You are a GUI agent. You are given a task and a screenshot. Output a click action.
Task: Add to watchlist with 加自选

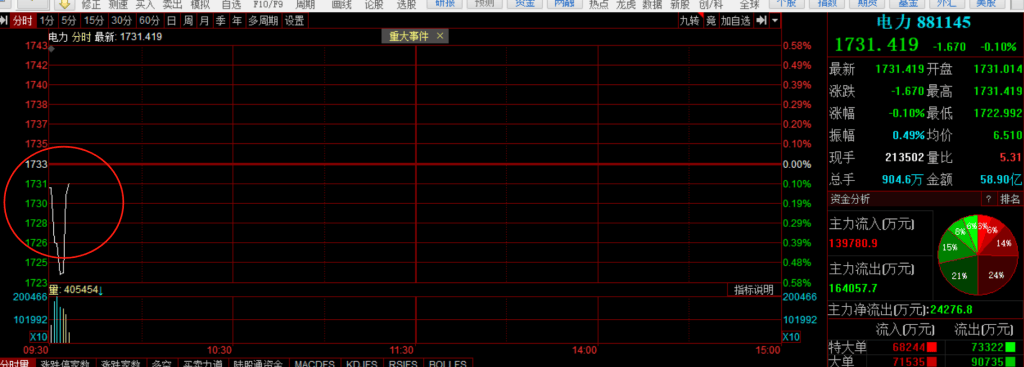(736, 21)
